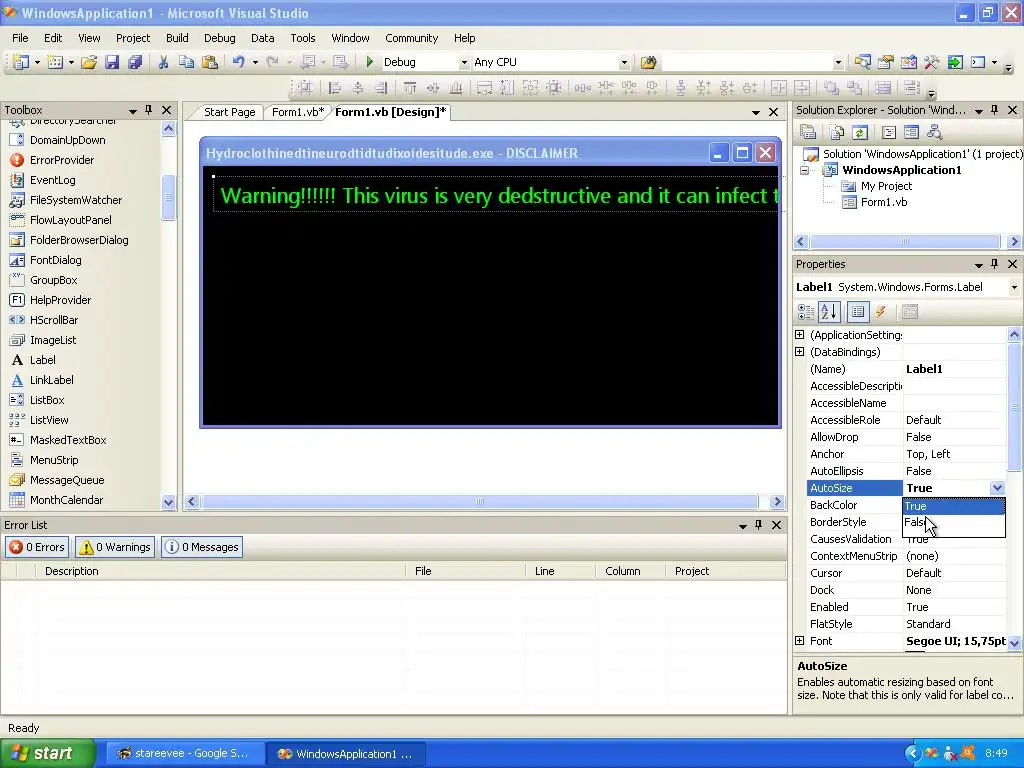Viewport: 1024px width, 768px height.
Task: Toggle auto-hide pin on Solution Explorer
Action: pyautogui.click(x=995, y=110)
